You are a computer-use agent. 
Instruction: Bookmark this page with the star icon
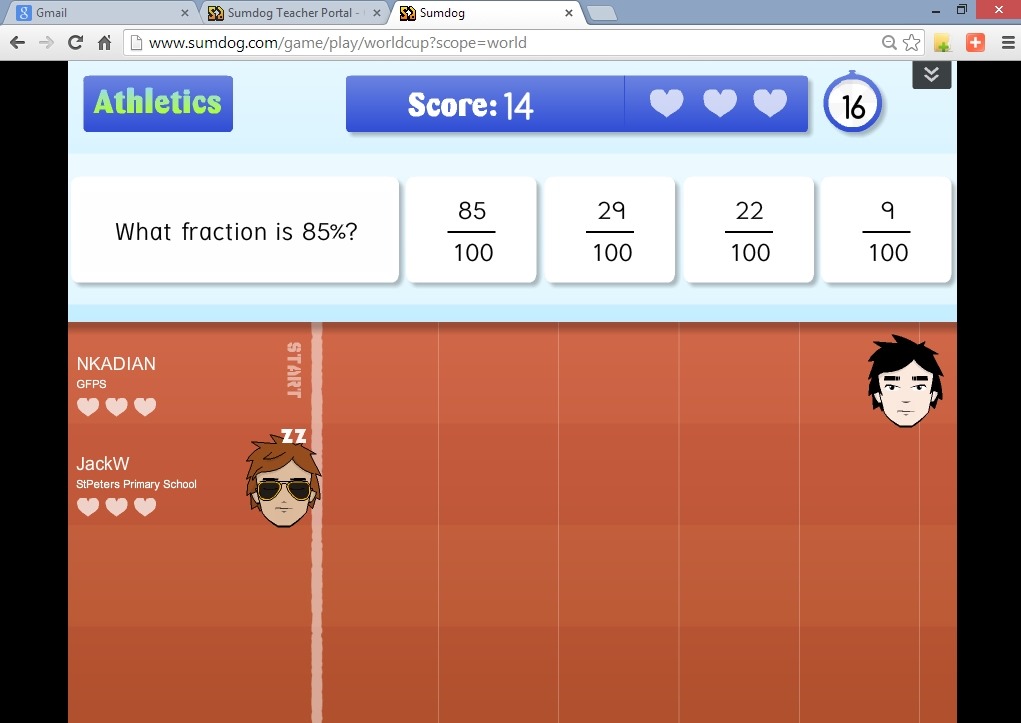click(x=912, y=43)
